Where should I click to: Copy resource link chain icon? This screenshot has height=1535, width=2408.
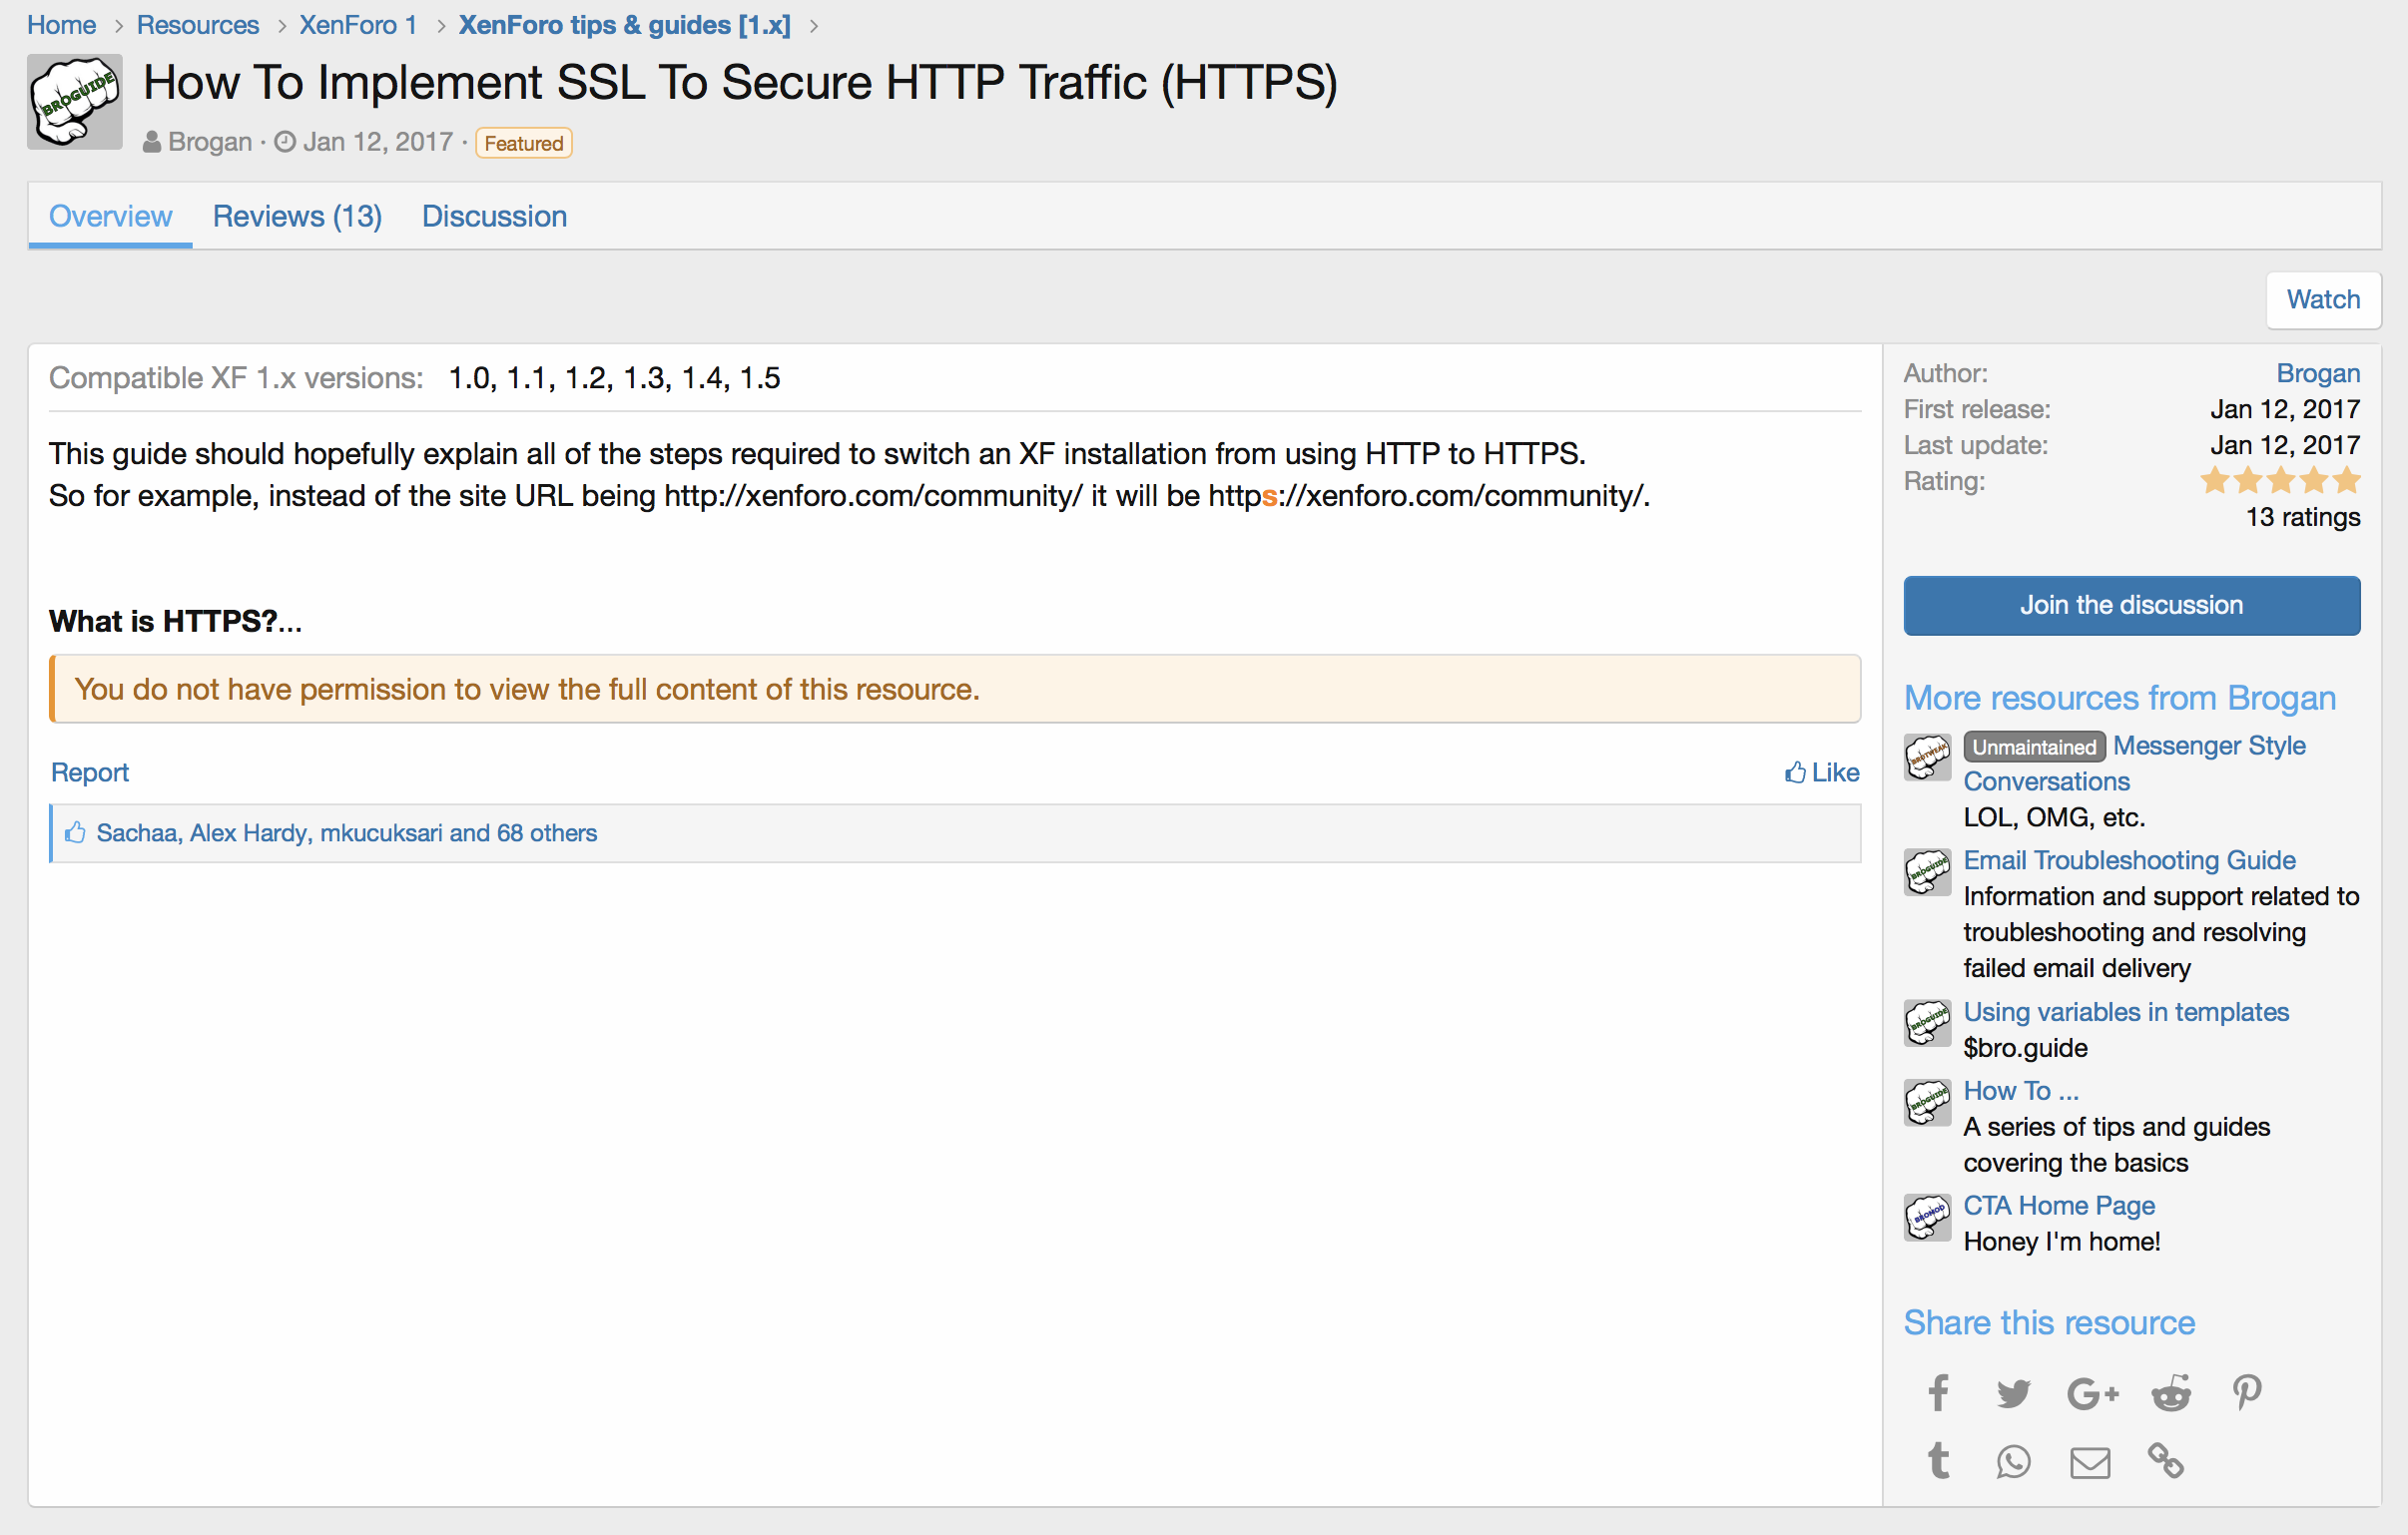click(x=2166, y=1461)
